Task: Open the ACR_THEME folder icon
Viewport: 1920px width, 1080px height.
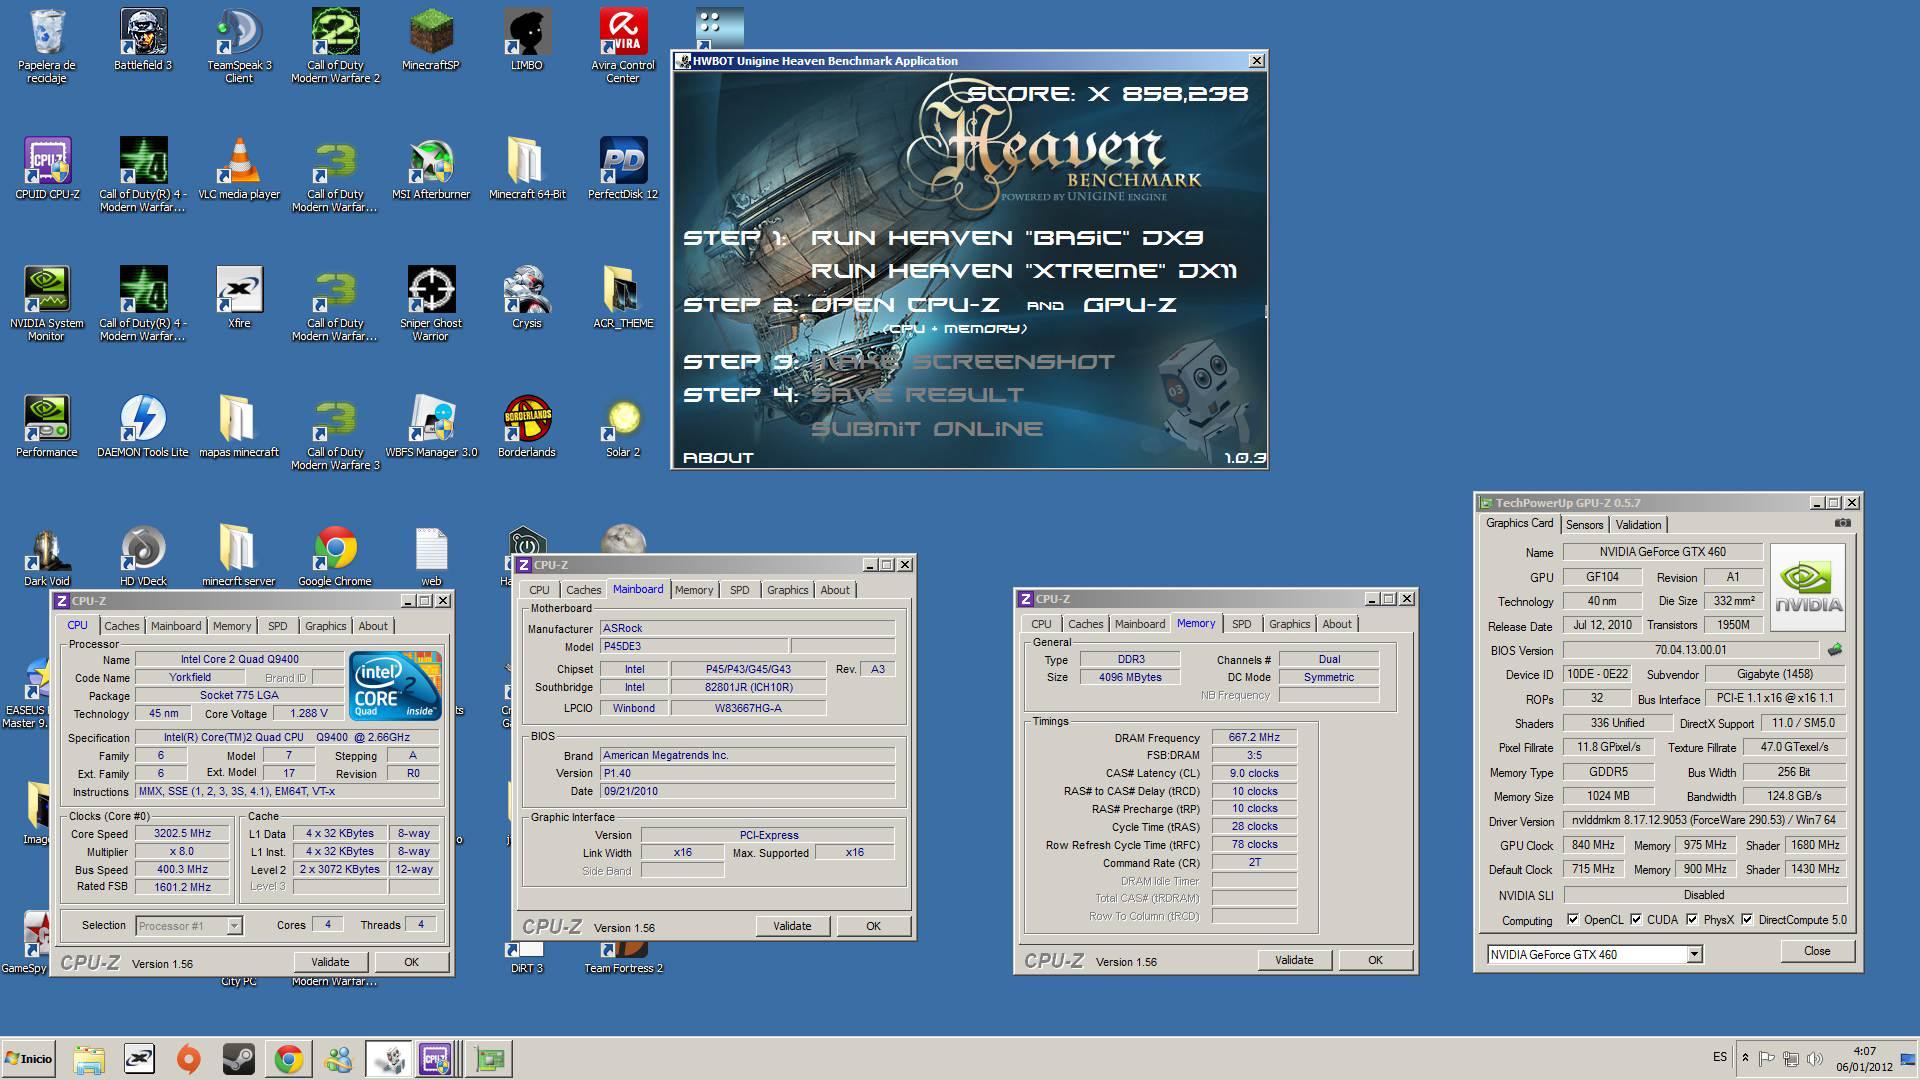Action: tap(623, 297)
